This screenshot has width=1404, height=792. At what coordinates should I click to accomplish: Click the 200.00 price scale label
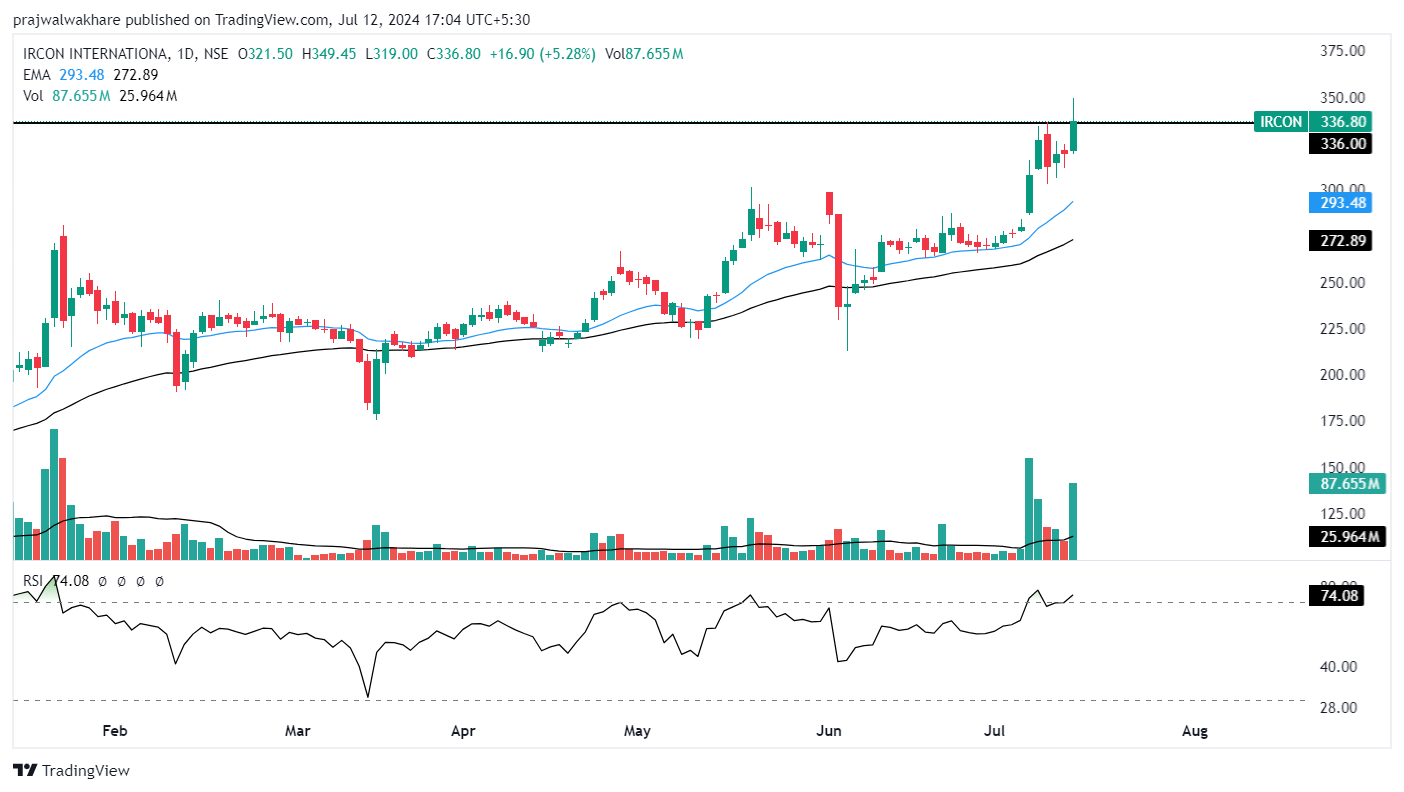1342,375
